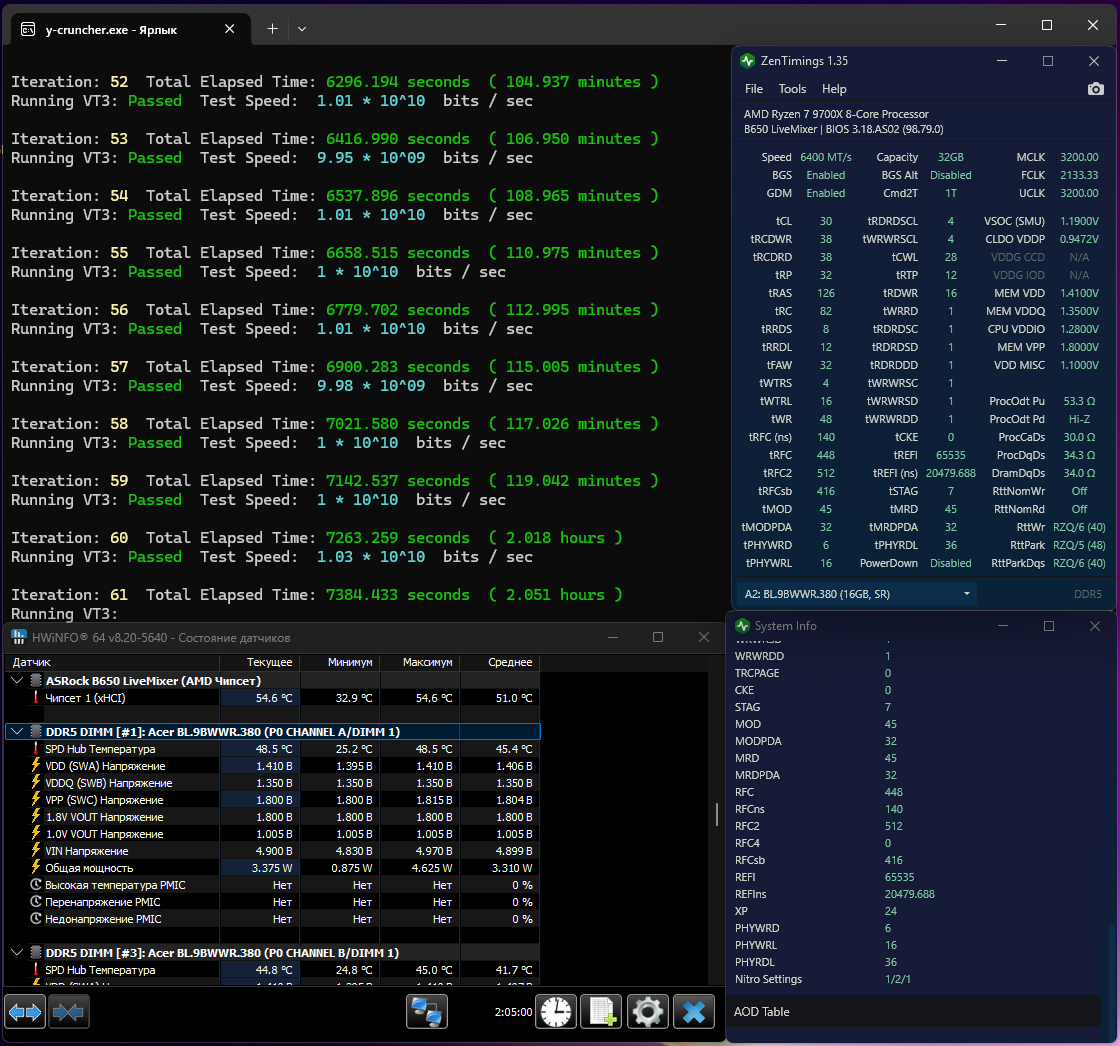Maximize the ZenTimings window
This screenshot has height=1046, width=1120.
tap(1048, 61)
